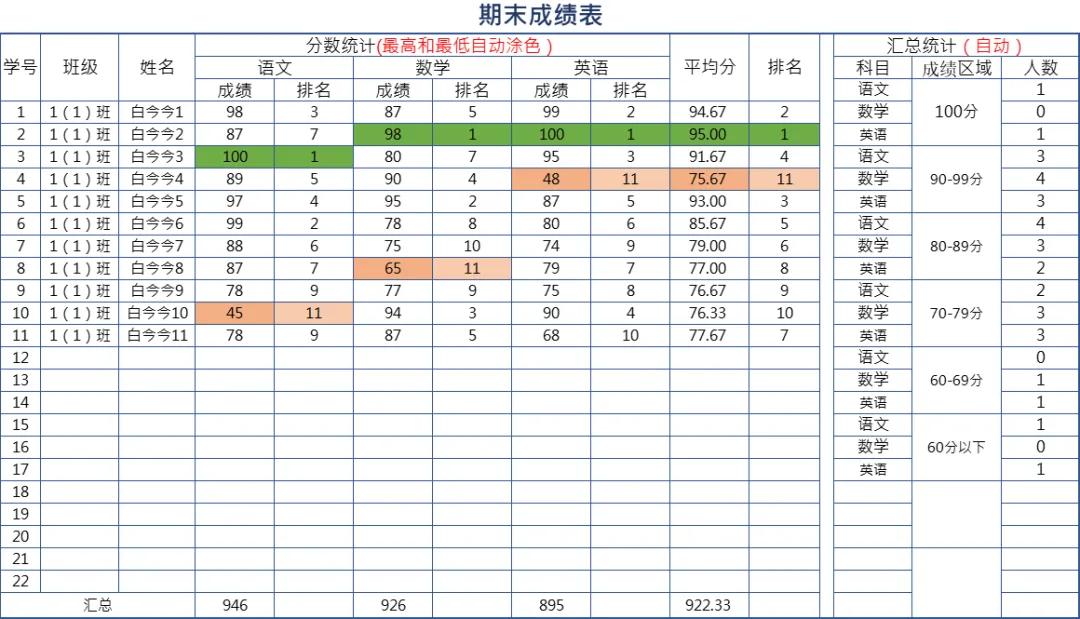
Task: Click the name cell 白今今11
Action: (x=157, y=335)
